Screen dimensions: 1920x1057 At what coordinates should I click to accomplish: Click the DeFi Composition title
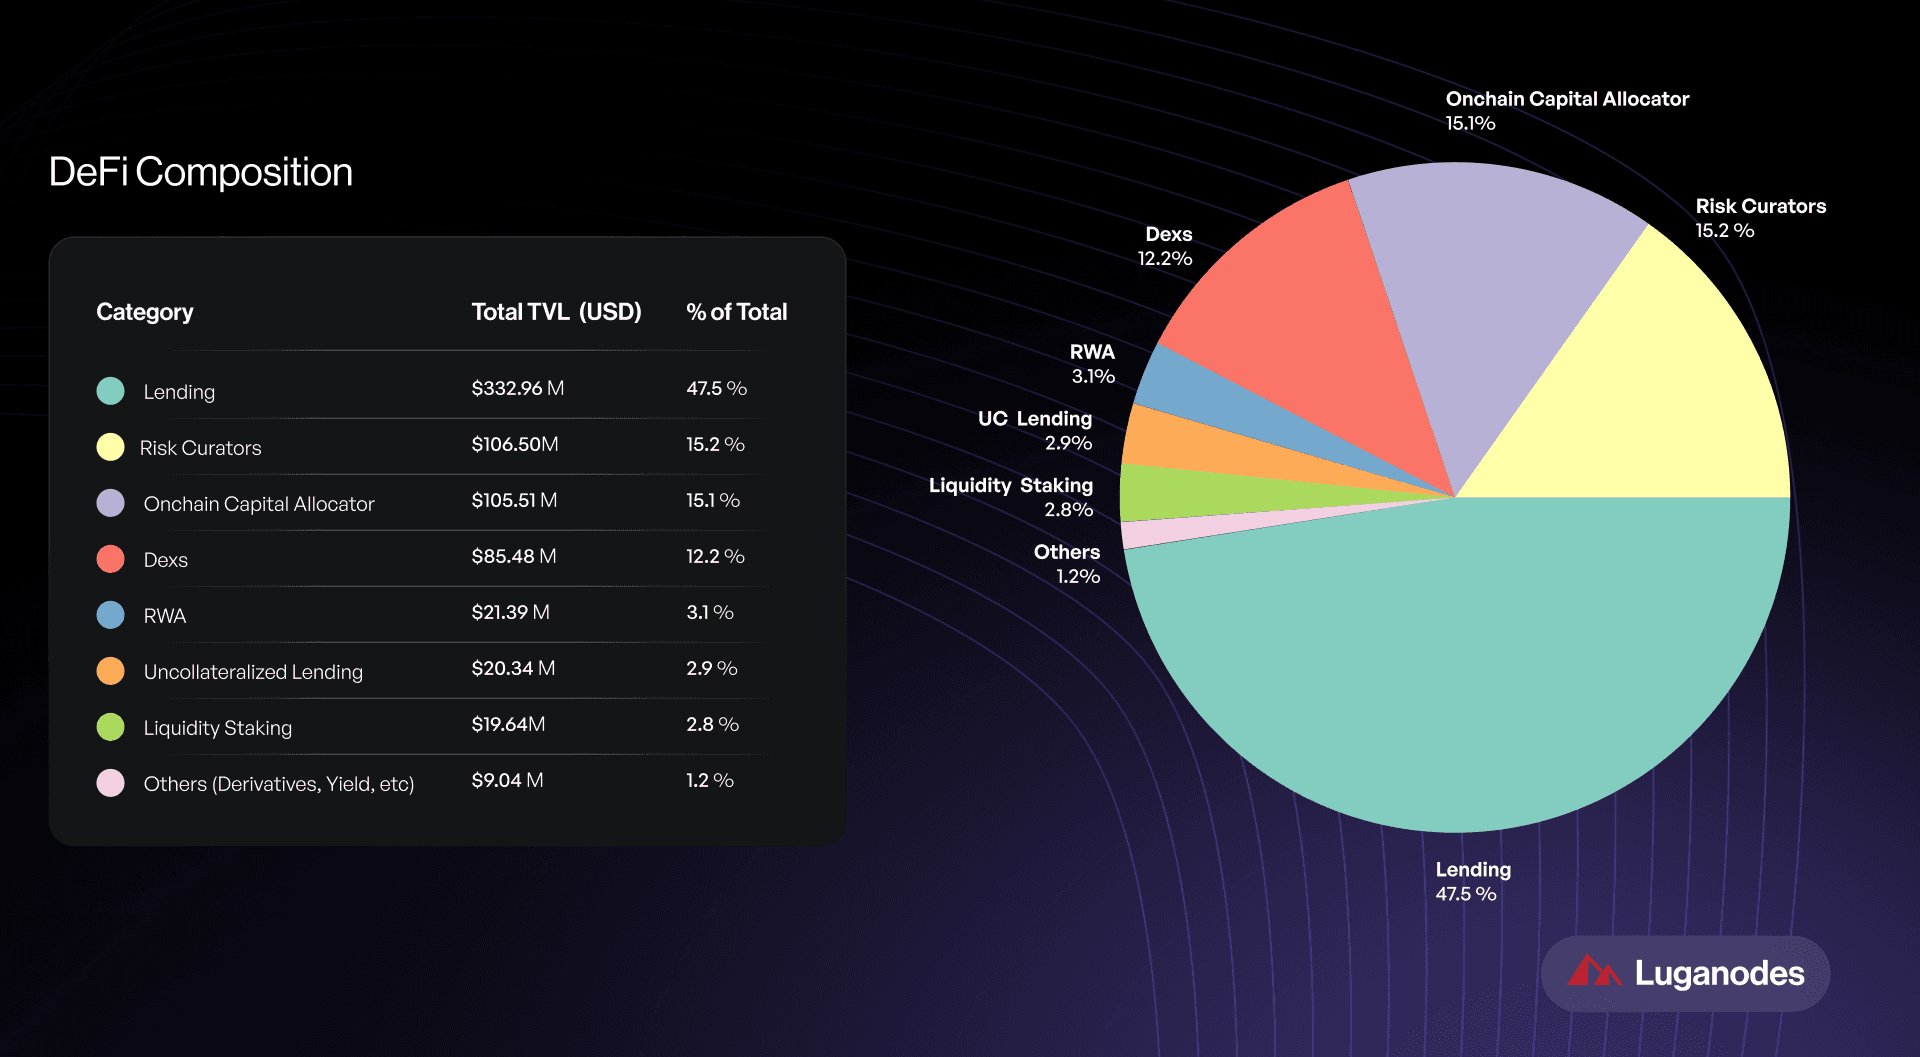pos(201,172)
